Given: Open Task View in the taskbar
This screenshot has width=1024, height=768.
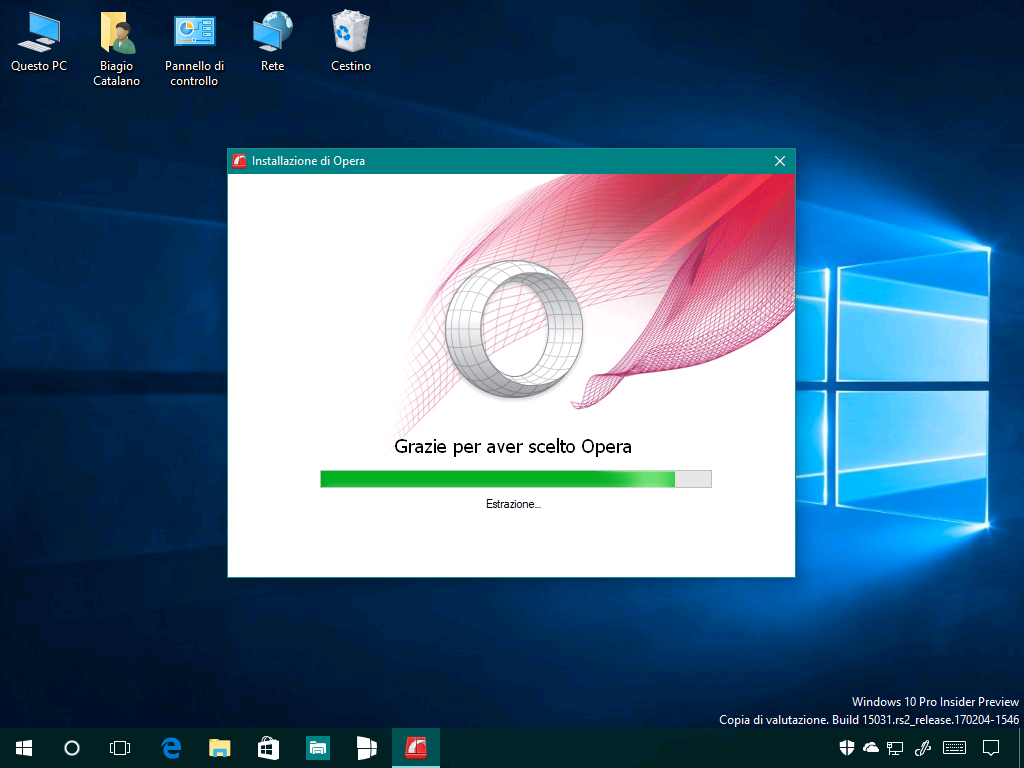Looking at the screenshot, I should [x=120, y=748].
